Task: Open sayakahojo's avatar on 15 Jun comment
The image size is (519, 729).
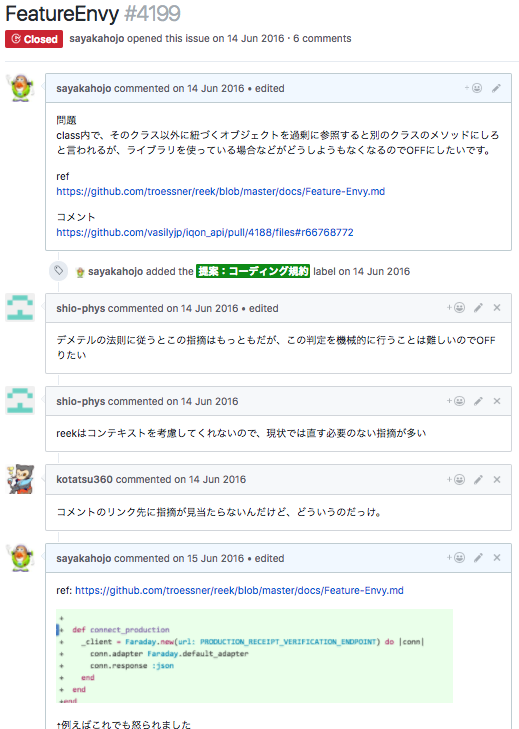Action: 20,557
